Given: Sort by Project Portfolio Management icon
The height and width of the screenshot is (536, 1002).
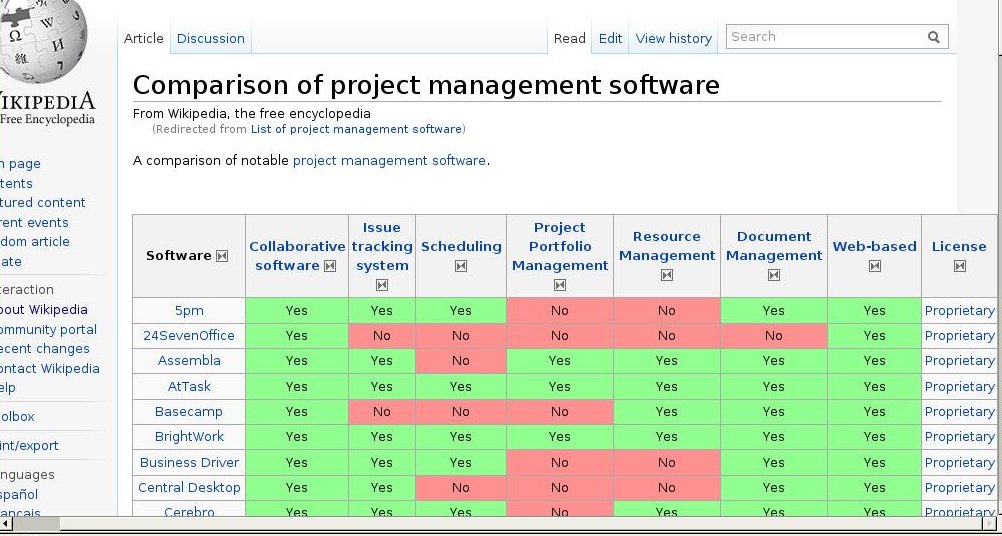Looking at the screenshot, I should 560,286.
